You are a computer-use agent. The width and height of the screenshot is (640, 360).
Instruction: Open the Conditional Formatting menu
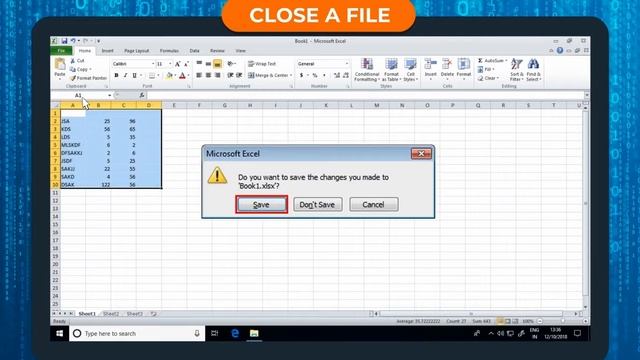click(x=367, y=69)
